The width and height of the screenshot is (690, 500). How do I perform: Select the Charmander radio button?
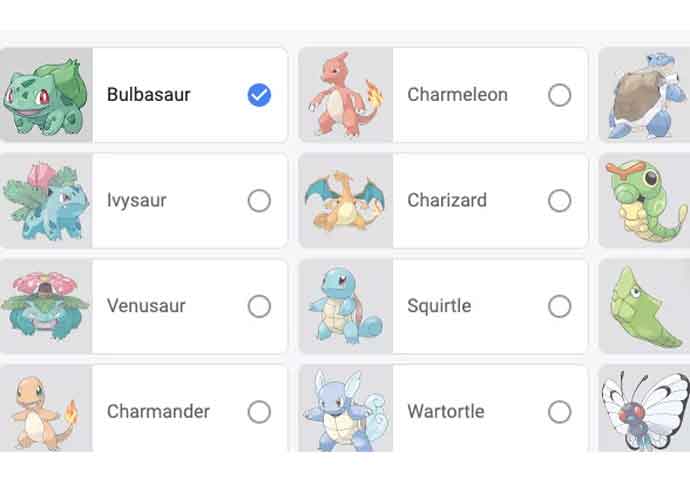click(x=259, y=411)
